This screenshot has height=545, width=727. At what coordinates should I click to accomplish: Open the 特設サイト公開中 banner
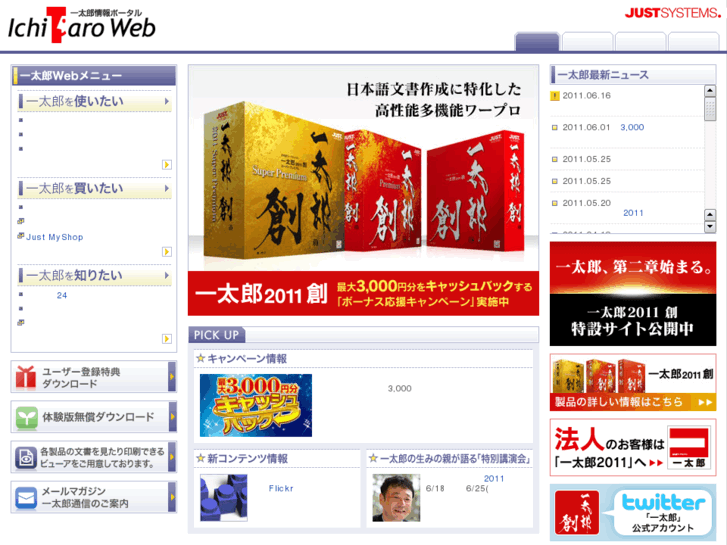pos(633,294)
